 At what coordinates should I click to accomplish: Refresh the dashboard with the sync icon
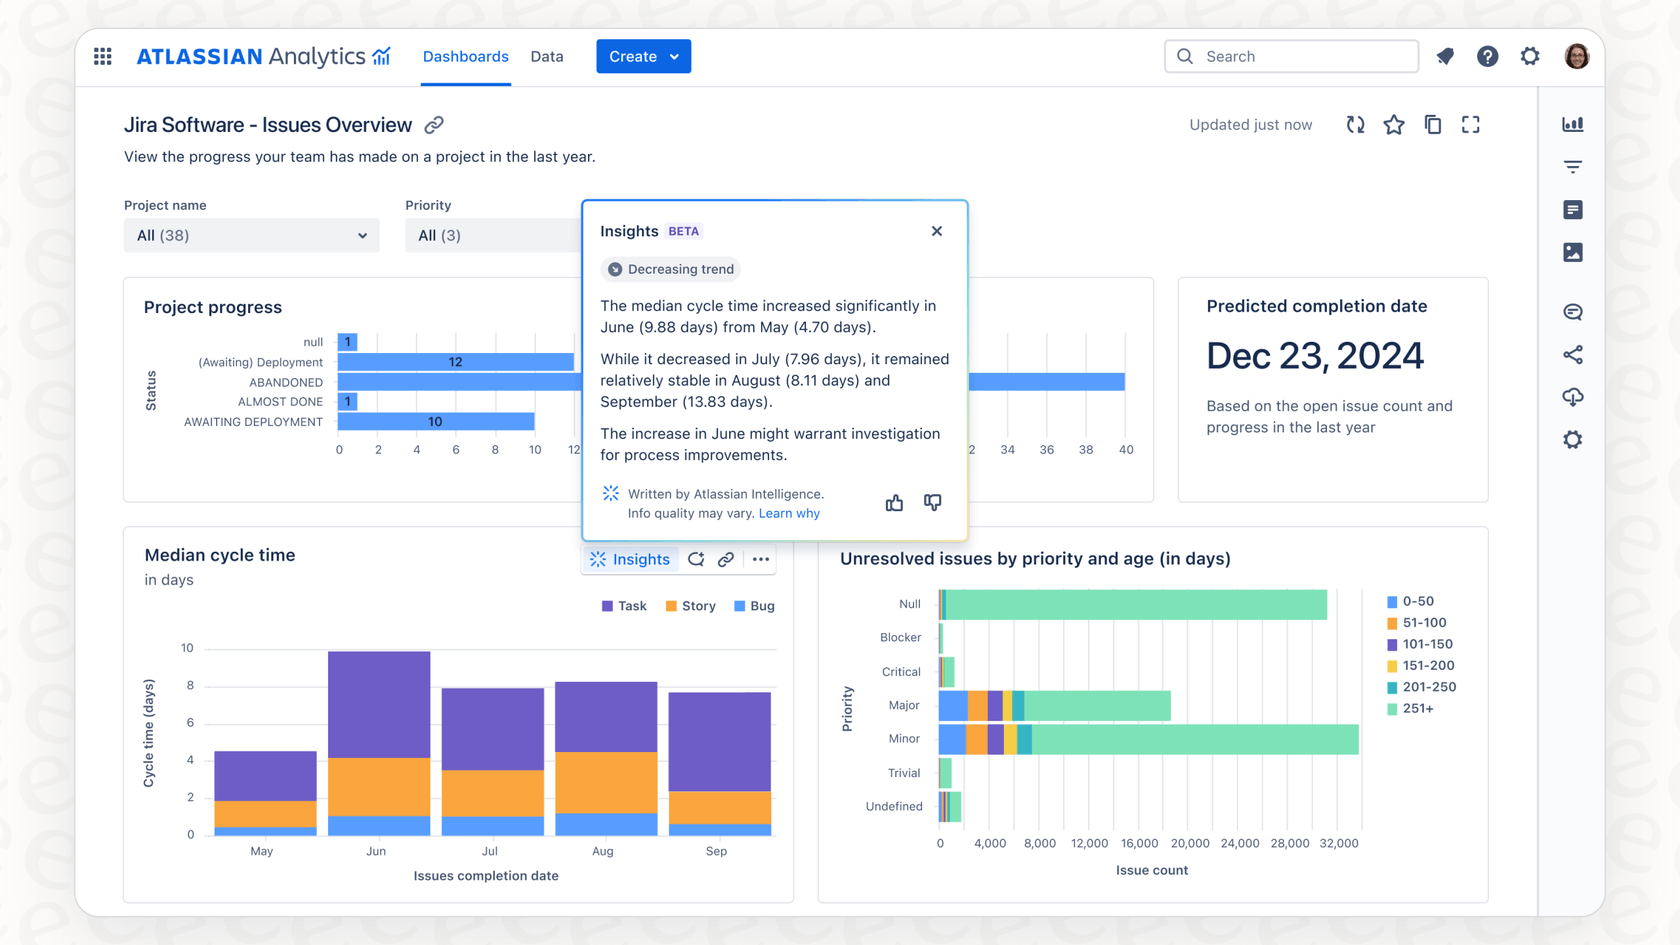(x=1355, y=124)
